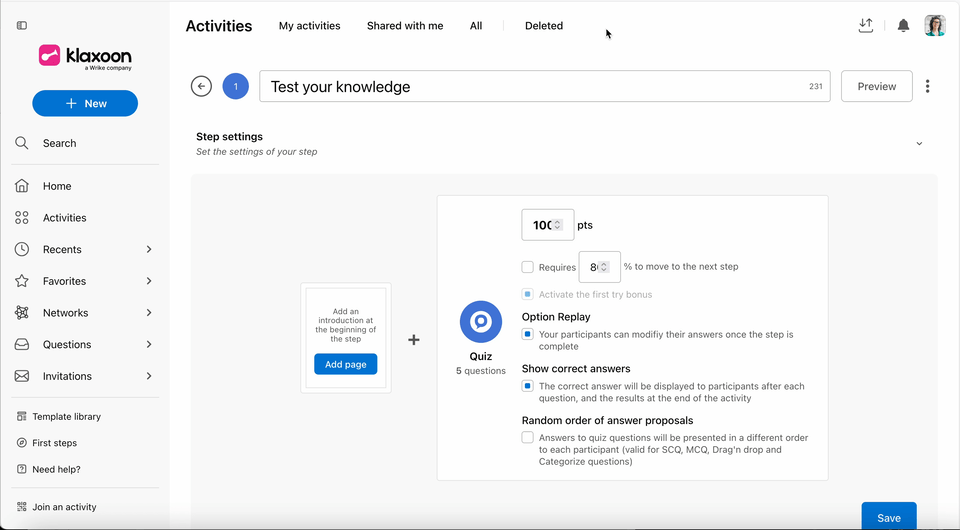The width and height of the screenshot is (960, 530).
Task: Switch to the All tab
Action: (476, 26)
